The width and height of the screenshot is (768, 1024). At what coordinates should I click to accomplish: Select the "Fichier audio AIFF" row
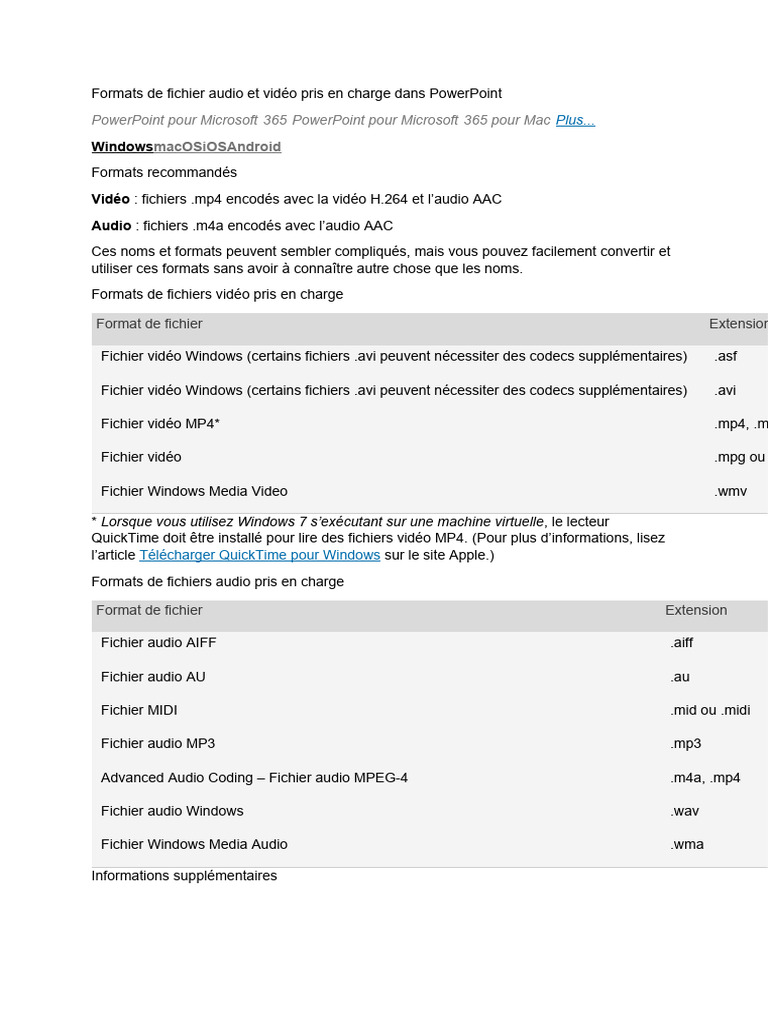click(x=158, y=642)
